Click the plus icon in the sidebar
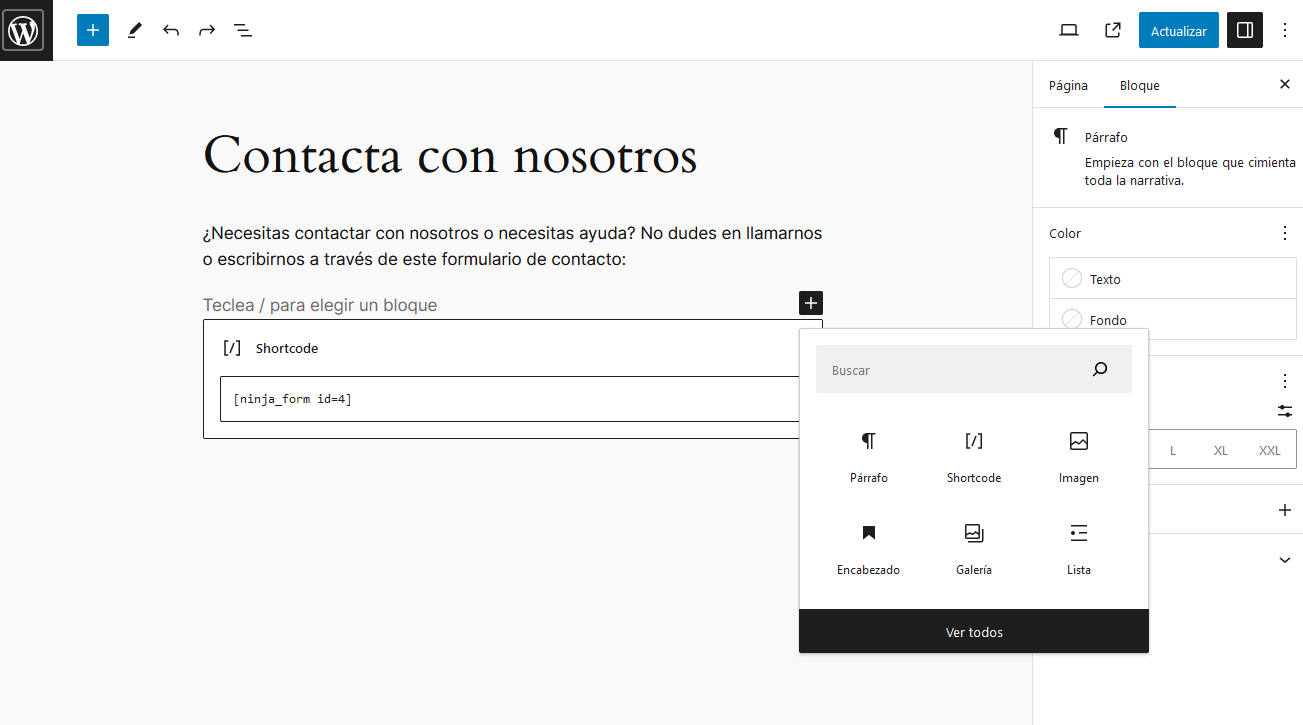This screenshot has width=1303, height=725. (x=1285, y=510)
